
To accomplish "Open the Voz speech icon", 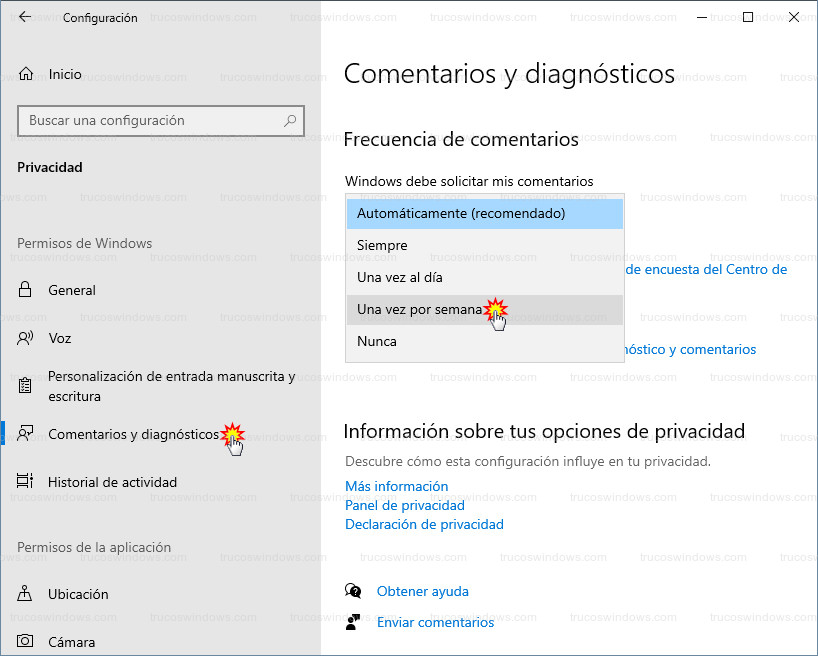I will point(25,338).
